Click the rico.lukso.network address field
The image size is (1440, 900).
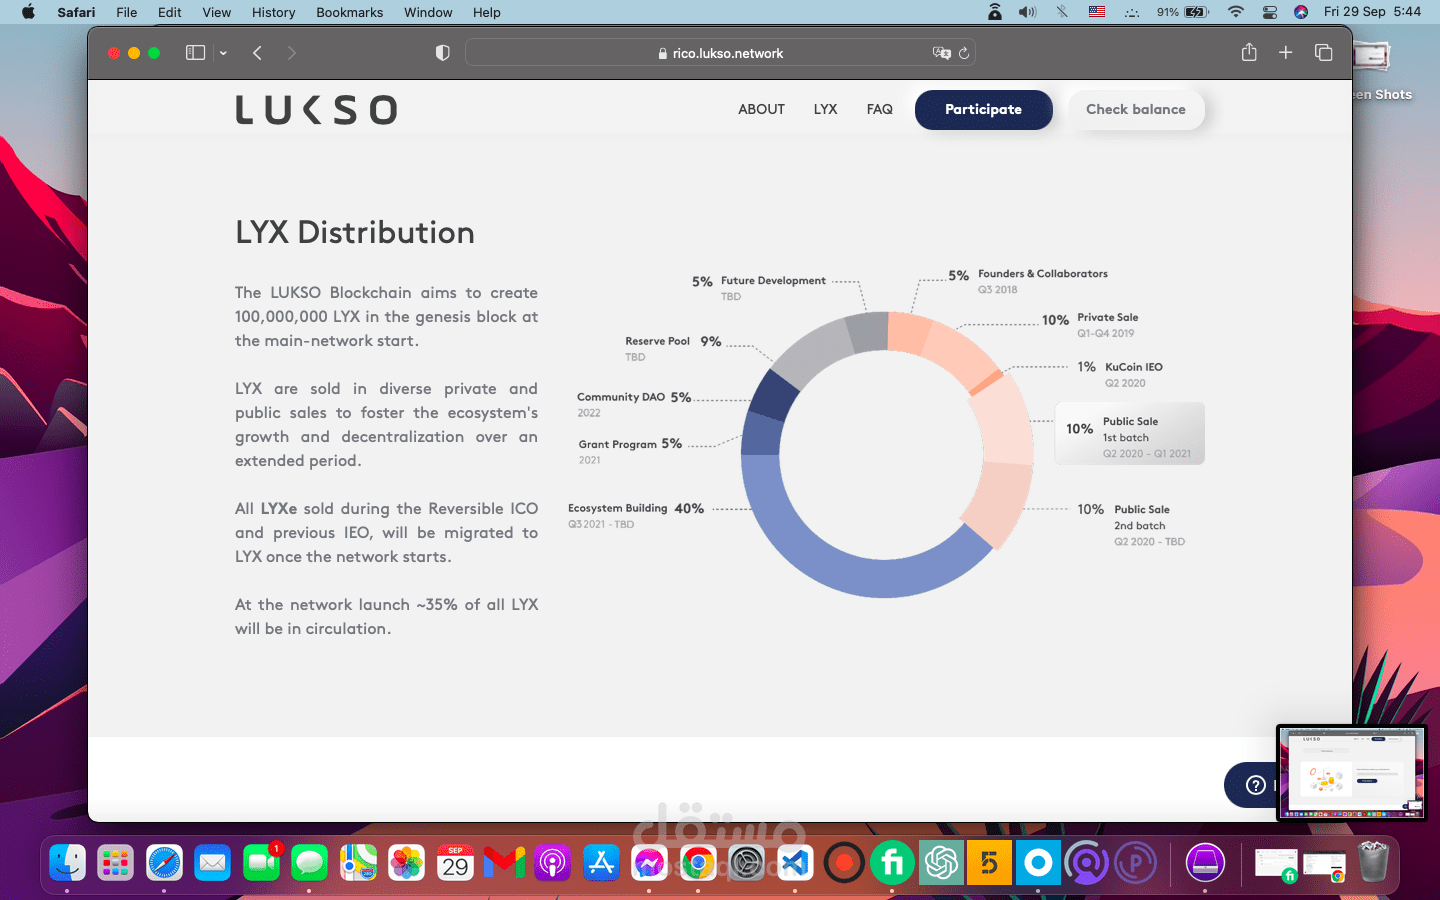[x=720, y=53]
